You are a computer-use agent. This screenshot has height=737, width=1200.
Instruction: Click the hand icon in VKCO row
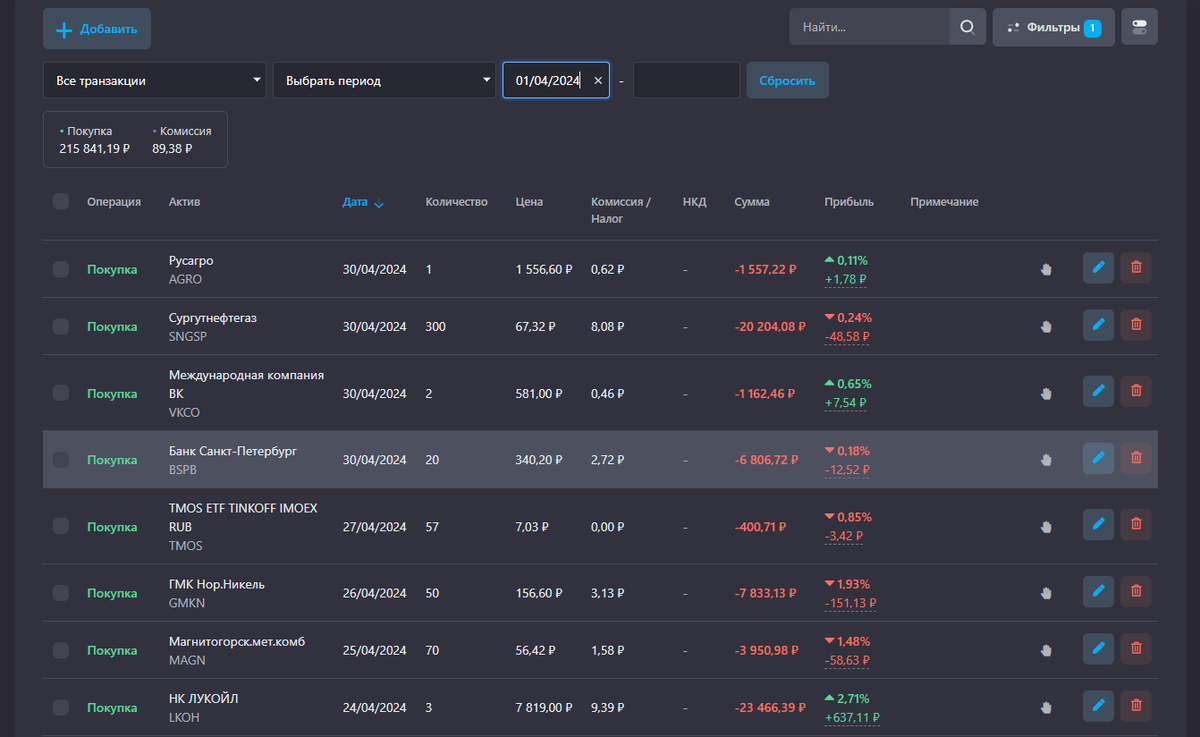(x=1046, y=393)
